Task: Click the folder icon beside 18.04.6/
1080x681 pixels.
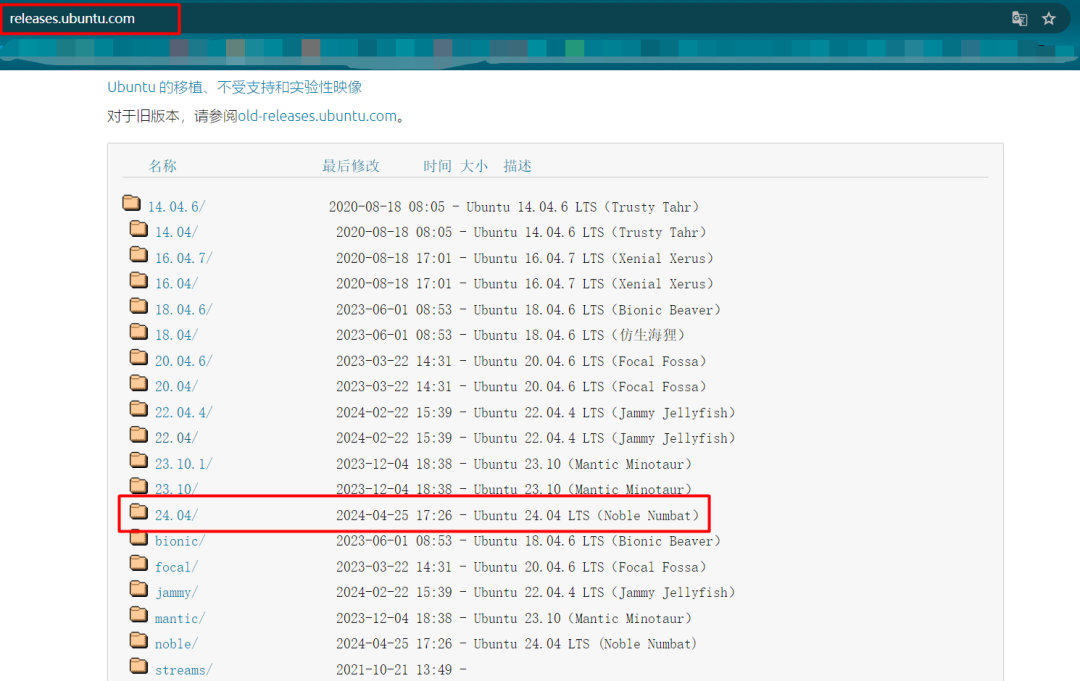Action: click(138, 306)
